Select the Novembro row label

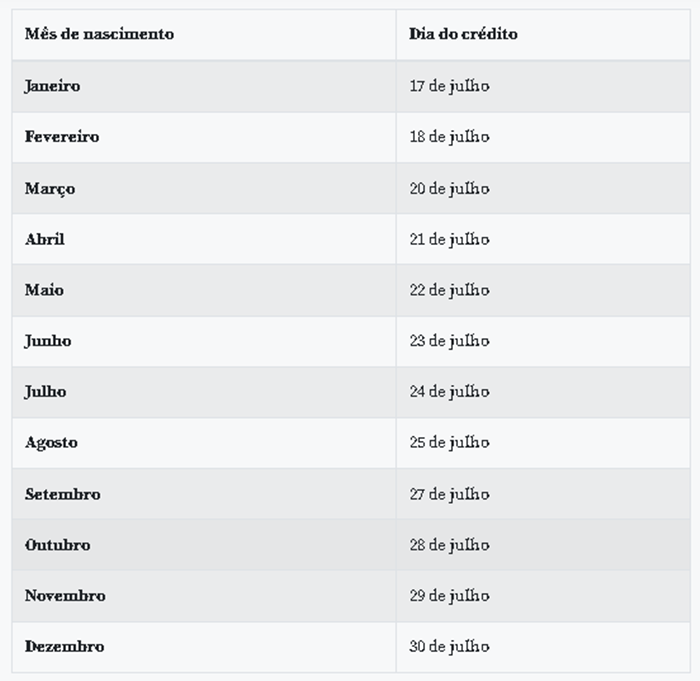[65, 596]
